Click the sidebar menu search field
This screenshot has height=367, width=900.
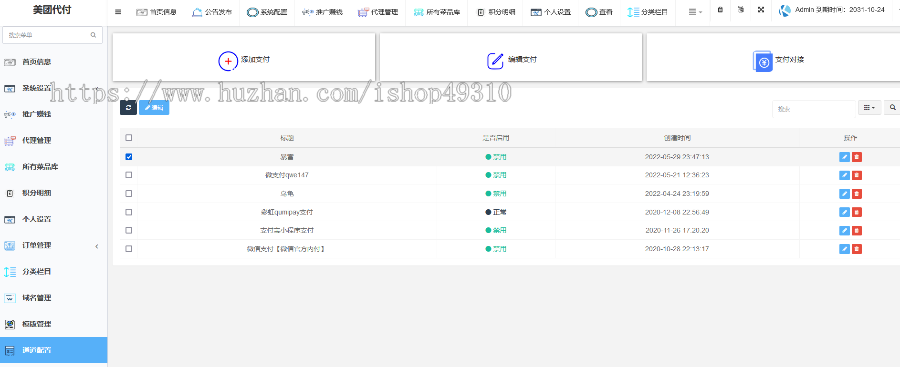tap(53, 35)
